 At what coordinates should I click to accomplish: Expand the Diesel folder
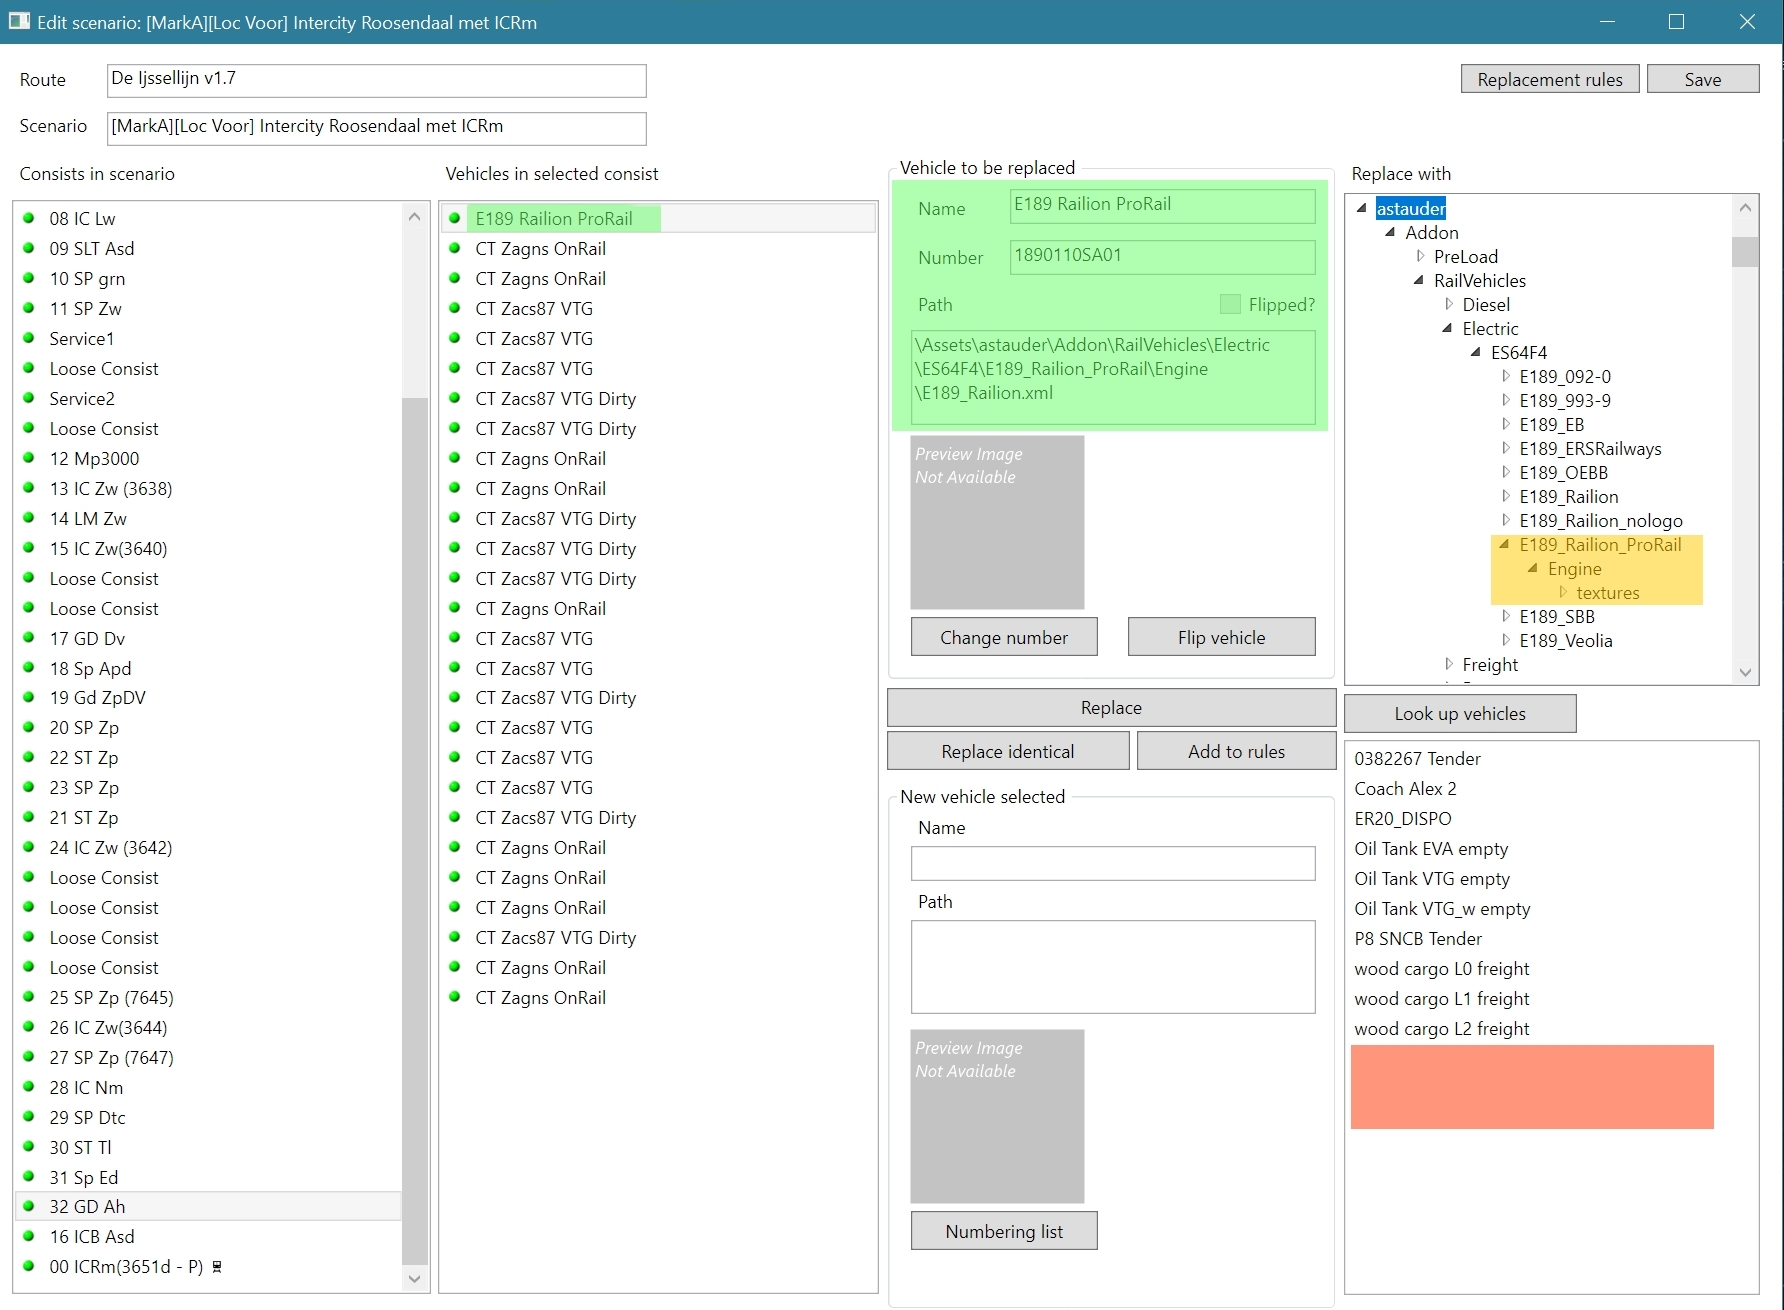coord(1448,304)
